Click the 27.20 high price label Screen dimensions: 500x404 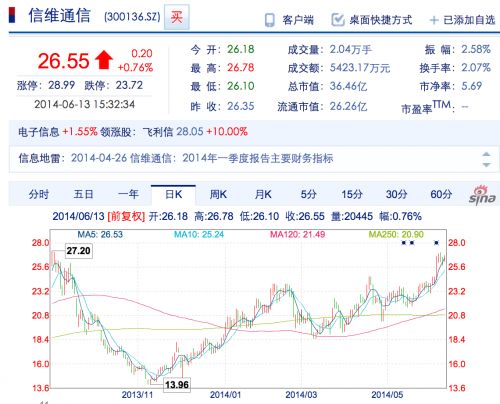78,251
